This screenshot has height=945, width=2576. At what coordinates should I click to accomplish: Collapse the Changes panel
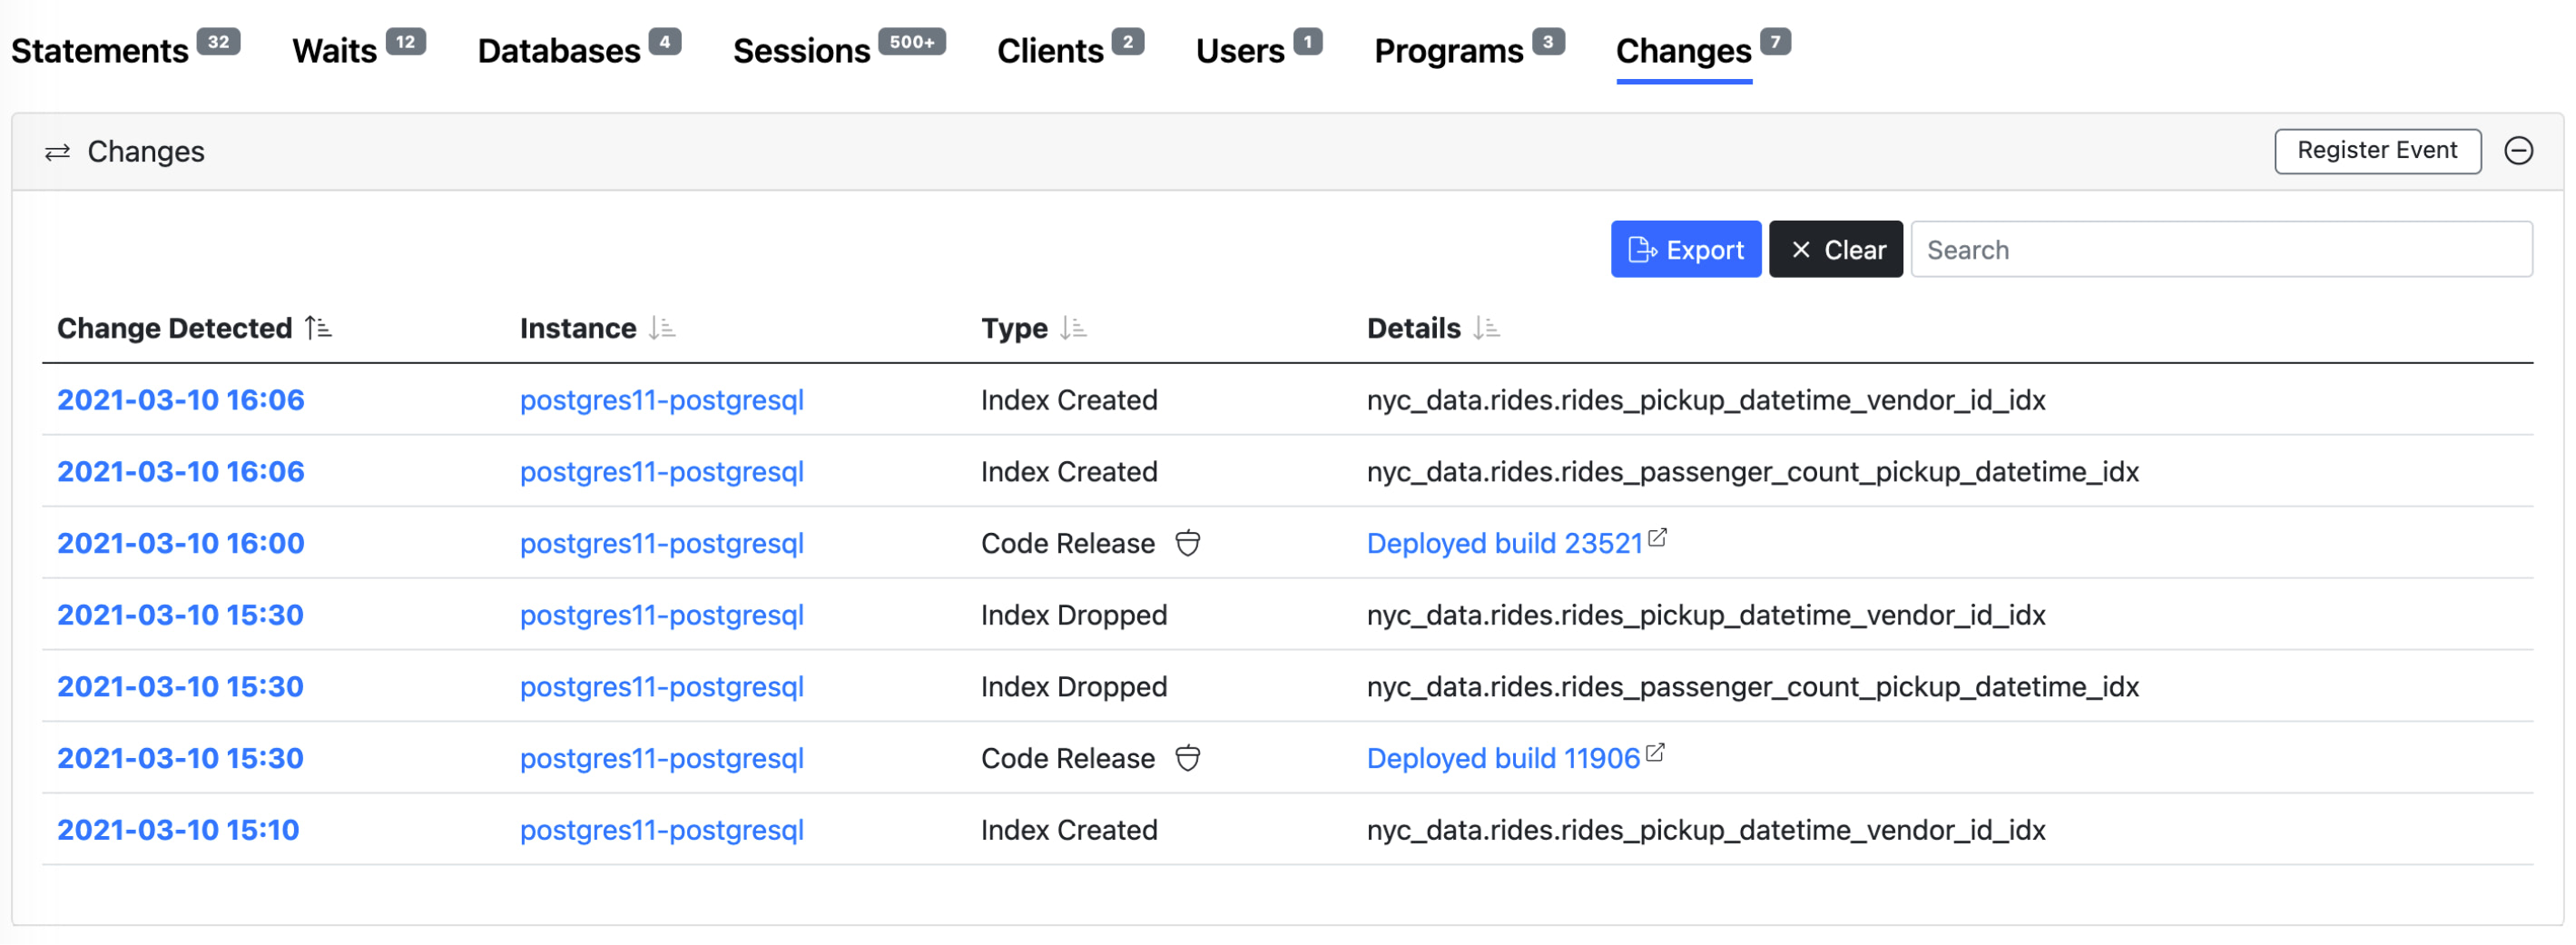pyautogui.click(x=2518, y=151)
